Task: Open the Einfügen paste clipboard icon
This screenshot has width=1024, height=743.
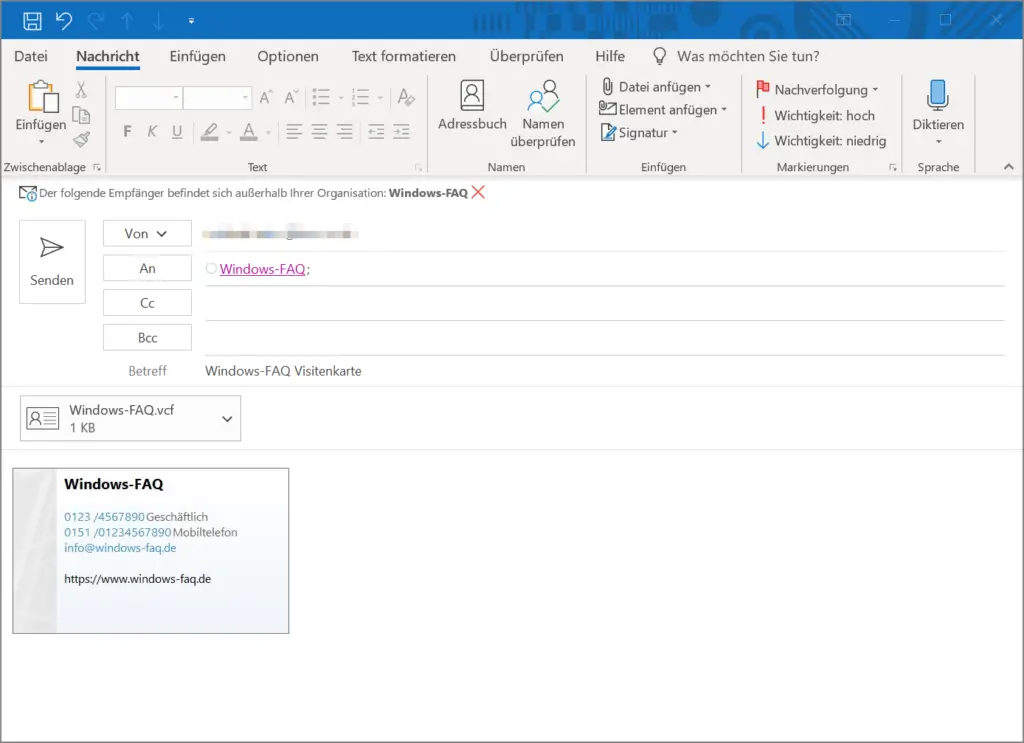Action: [42, 97]
